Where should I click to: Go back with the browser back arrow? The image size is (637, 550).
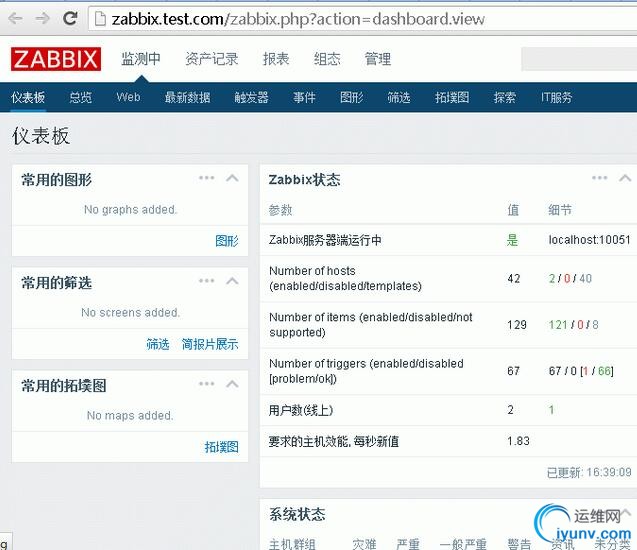pyautogui.click(x=15, y=18)
